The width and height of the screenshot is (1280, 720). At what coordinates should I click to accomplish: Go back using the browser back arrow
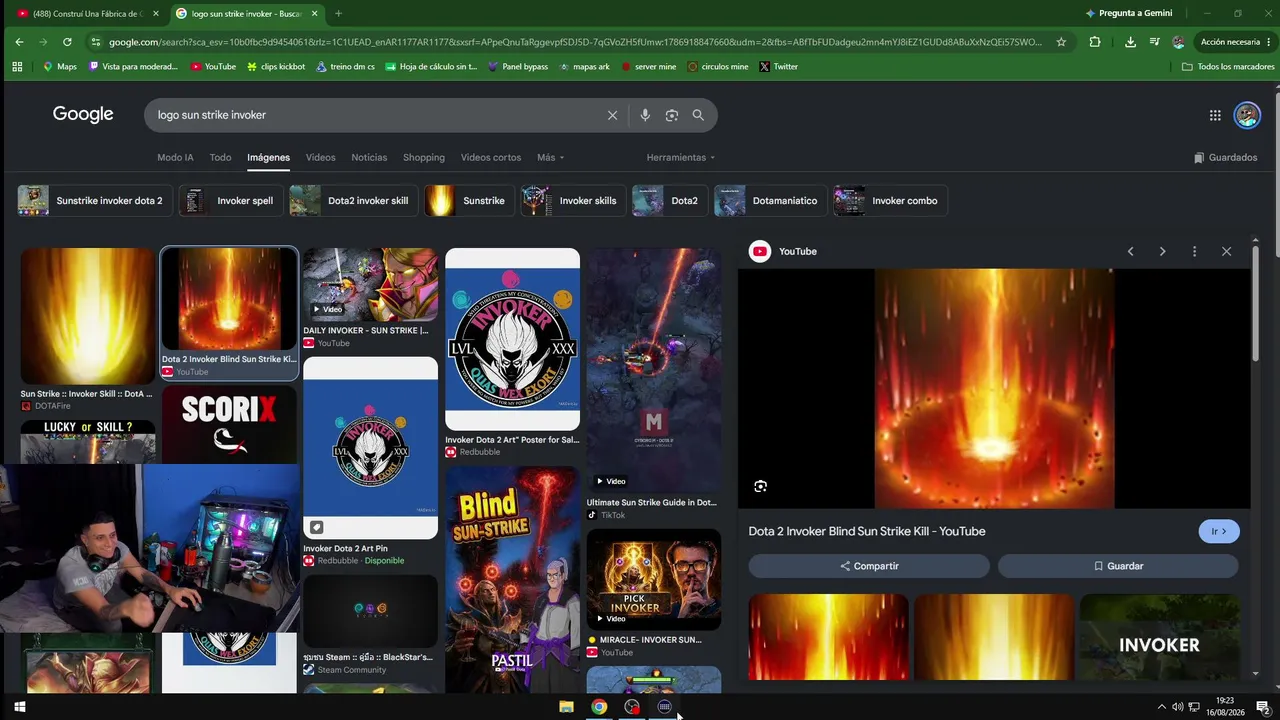[19, 42]
